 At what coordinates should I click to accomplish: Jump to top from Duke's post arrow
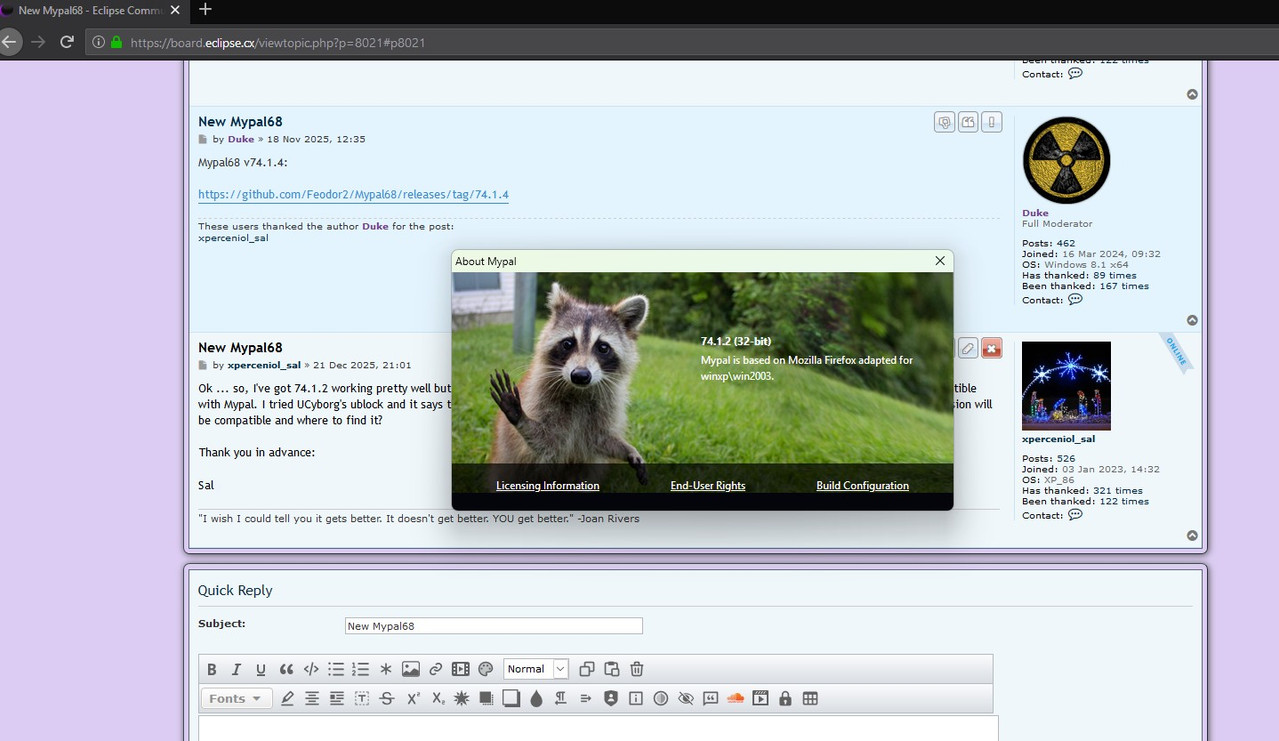pos(1192,320)
